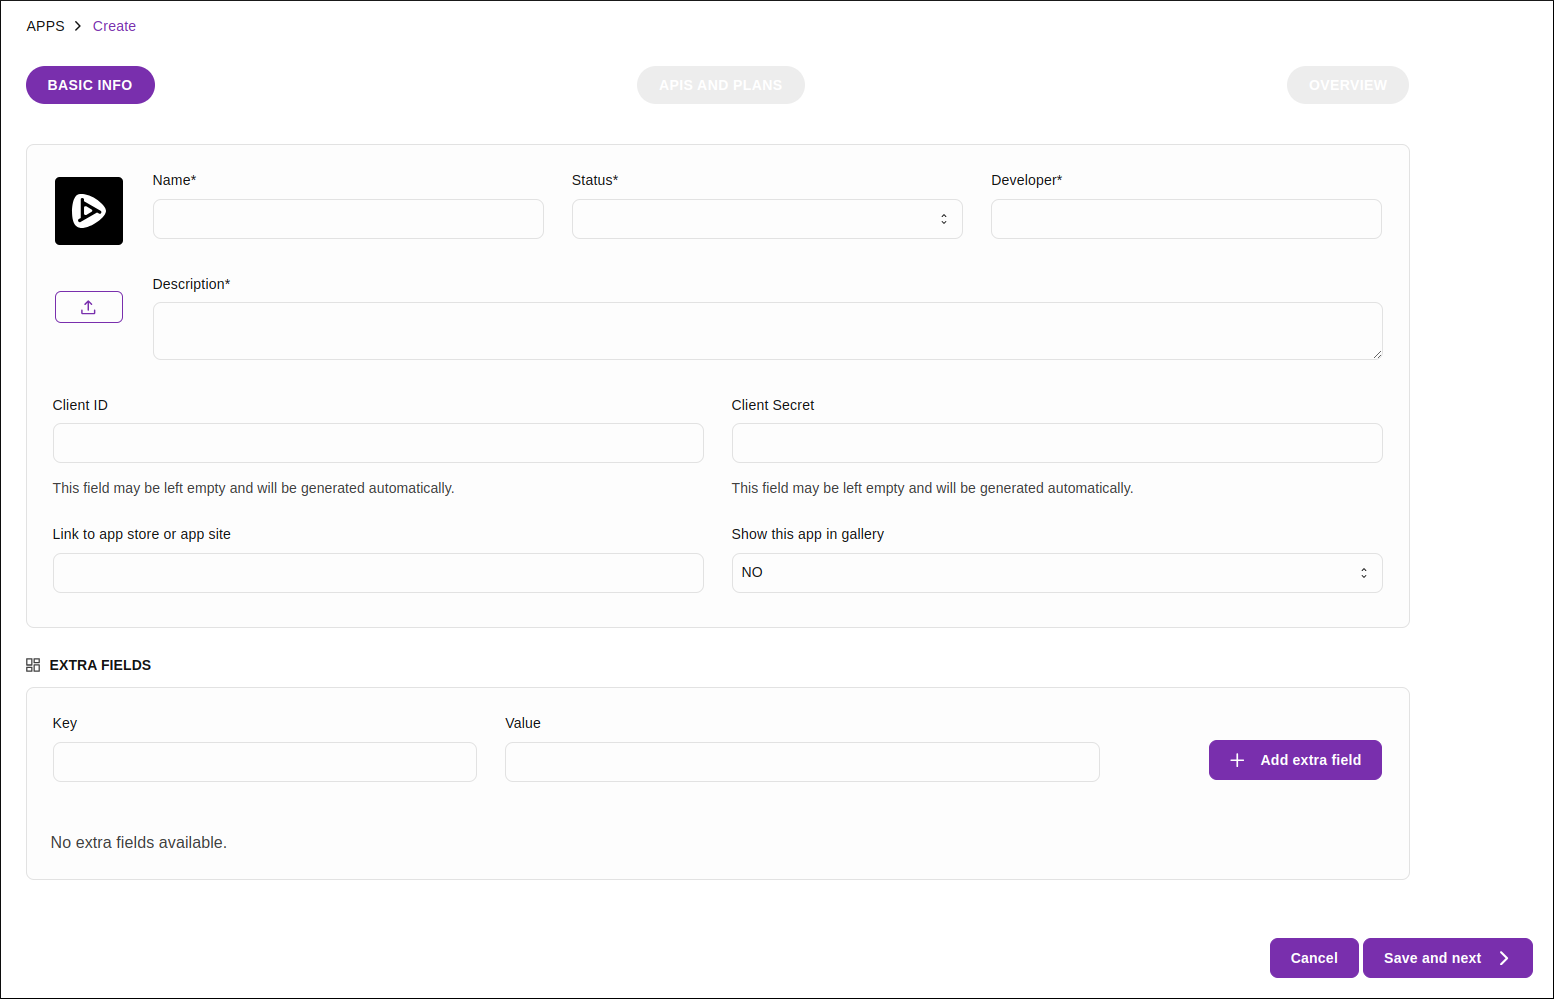This screenshot has height=999, width=1554.
Task: Open the Status dropdown
Action: (766, 218)
